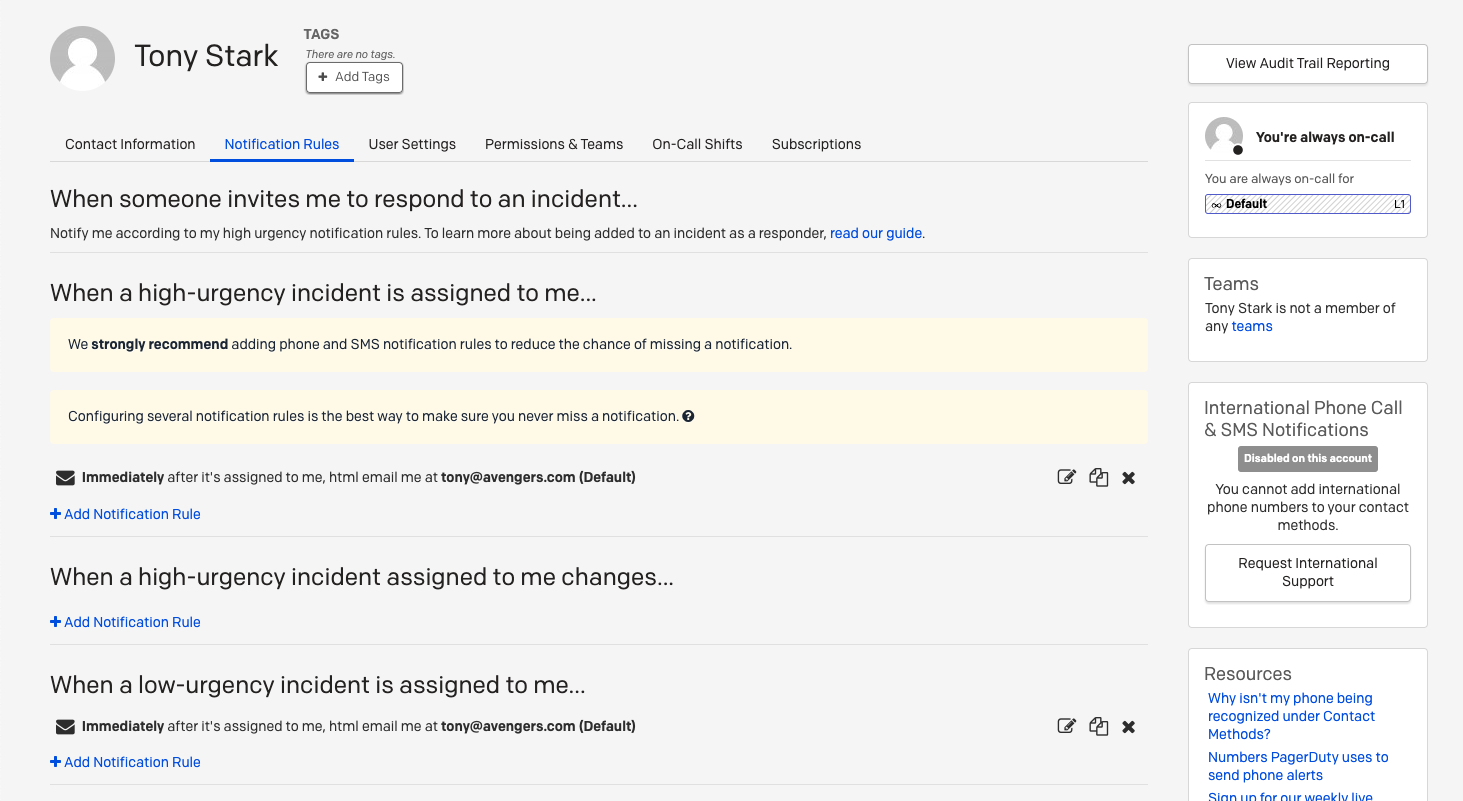Duplicate the low-urgency email notification rule

click(x=1098, y=726)
